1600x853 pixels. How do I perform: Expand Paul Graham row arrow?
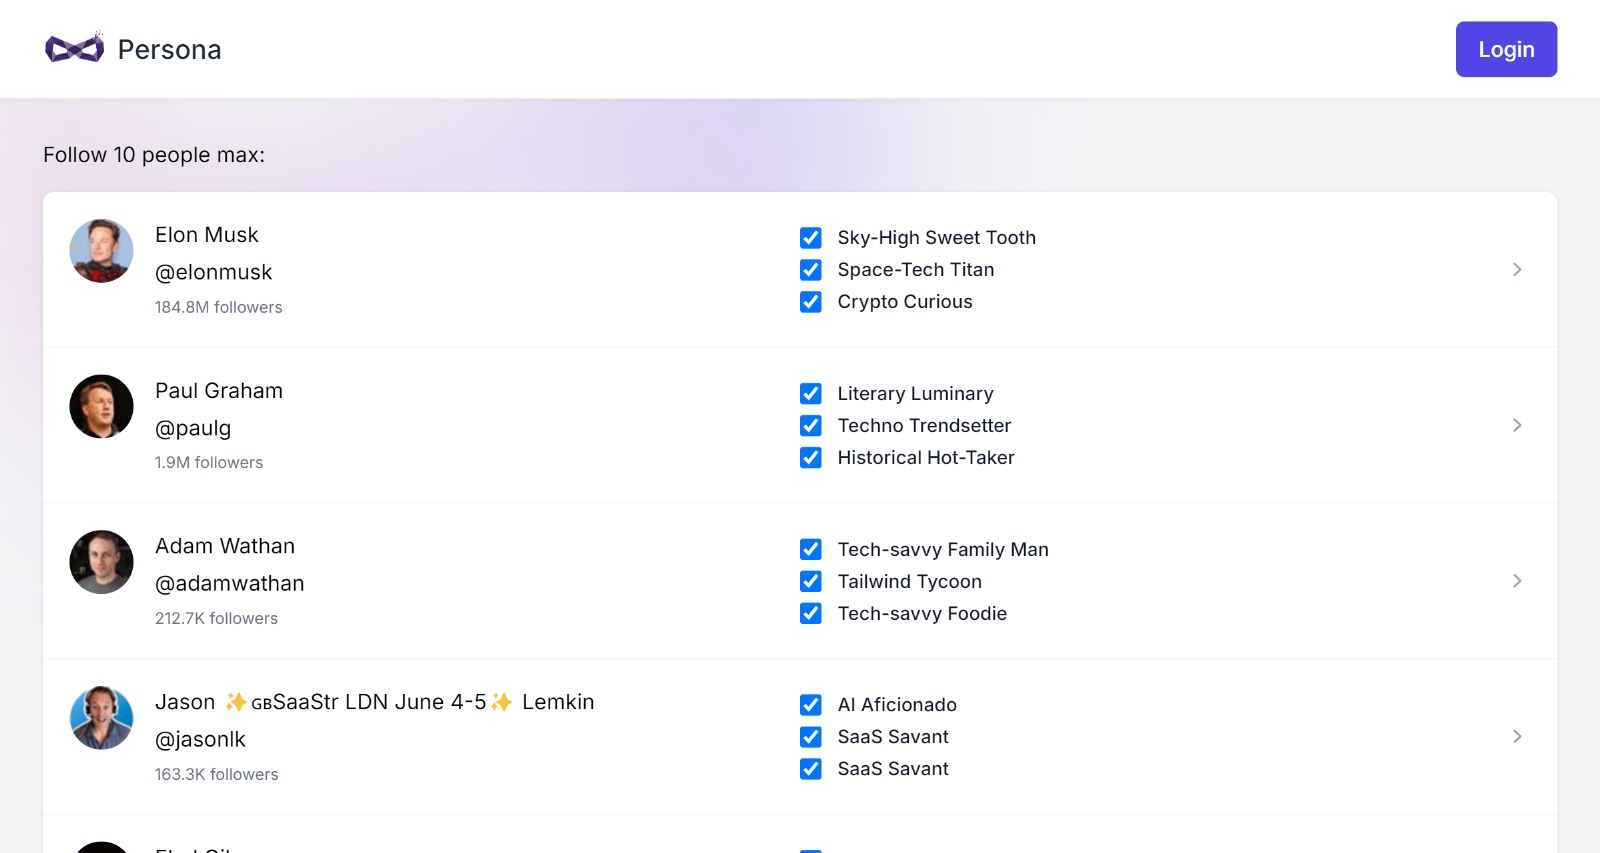tap(1516, 425)
